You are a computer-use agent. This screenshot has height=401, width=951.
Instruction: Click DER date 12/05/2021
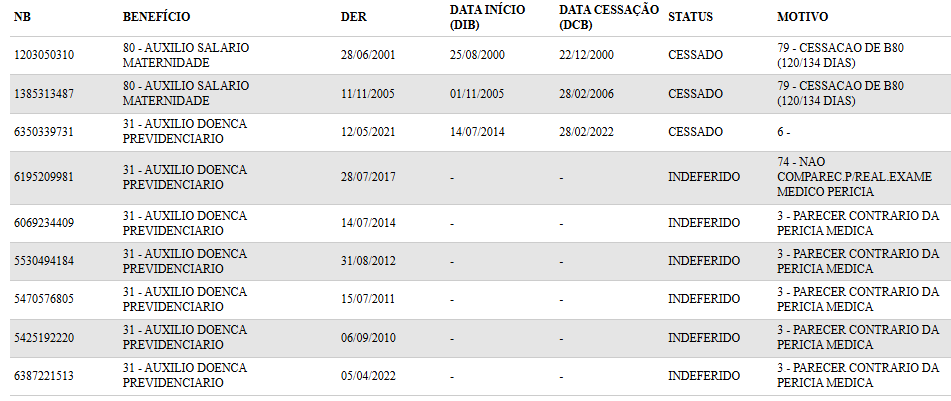[368, 132]
